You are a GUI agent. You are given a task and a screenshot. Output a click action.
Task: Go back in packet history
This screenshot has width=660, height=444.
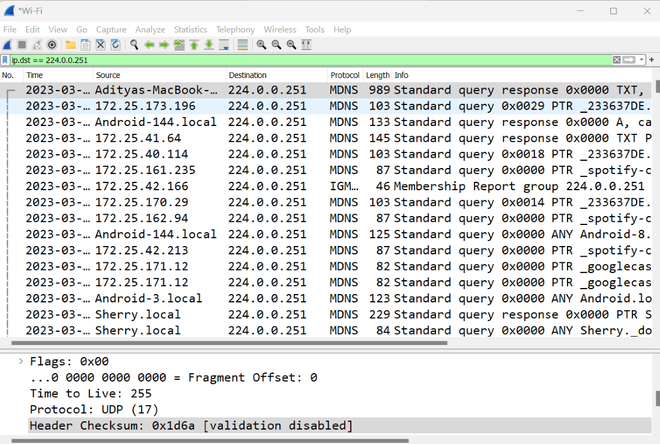point(149,45)
